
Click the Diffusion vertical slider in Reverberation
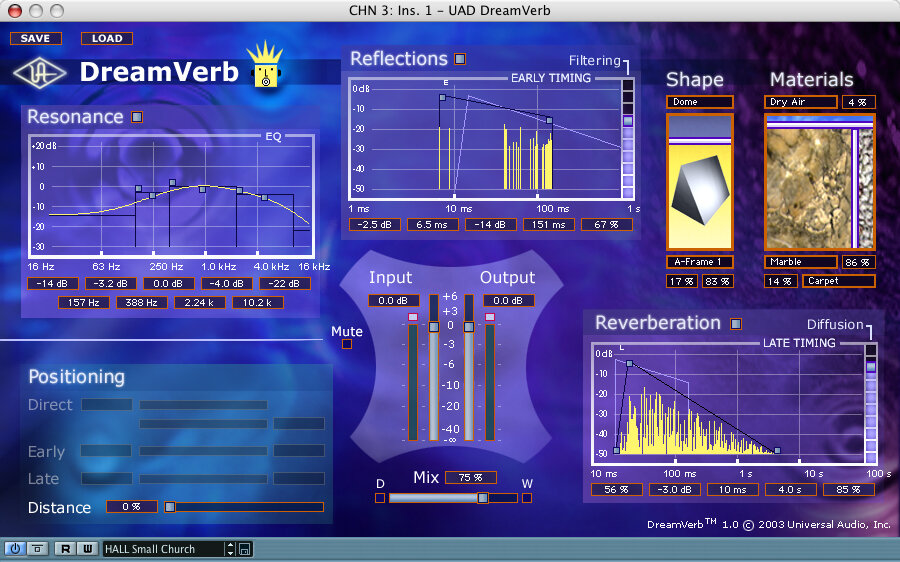871,403
